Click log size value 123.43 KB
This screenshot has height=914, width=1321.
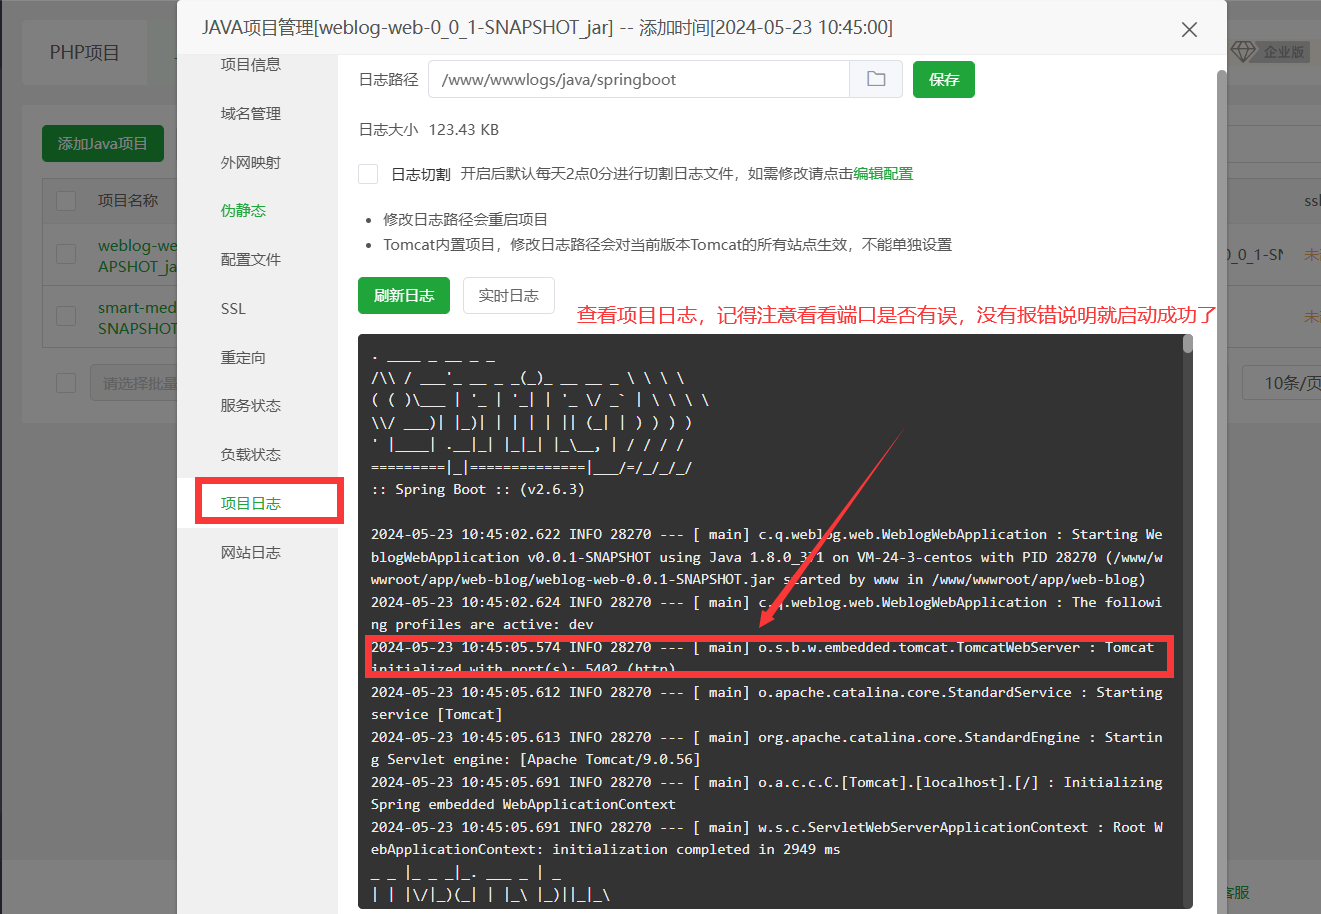pyautogui.click(x=464, y=129)
